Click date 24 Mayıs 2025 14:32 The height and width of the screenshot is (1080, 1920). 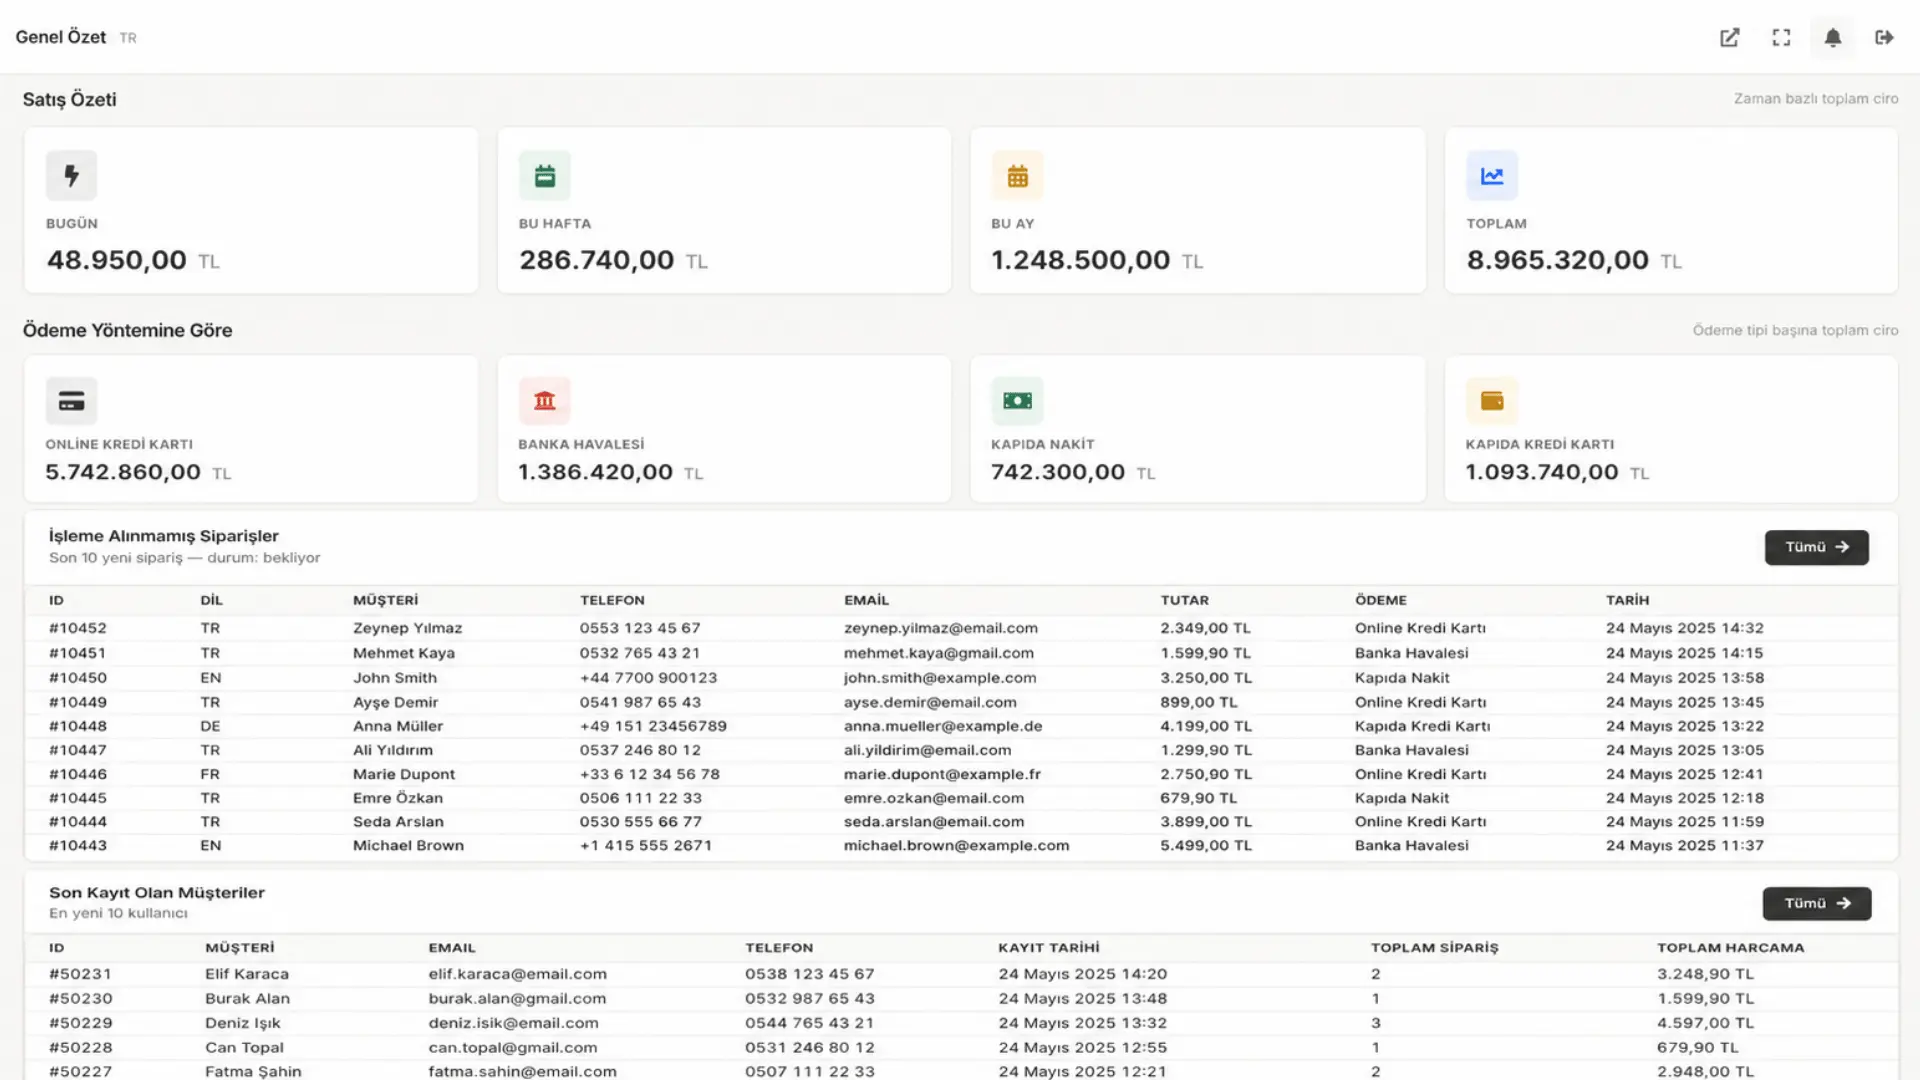1685,628
